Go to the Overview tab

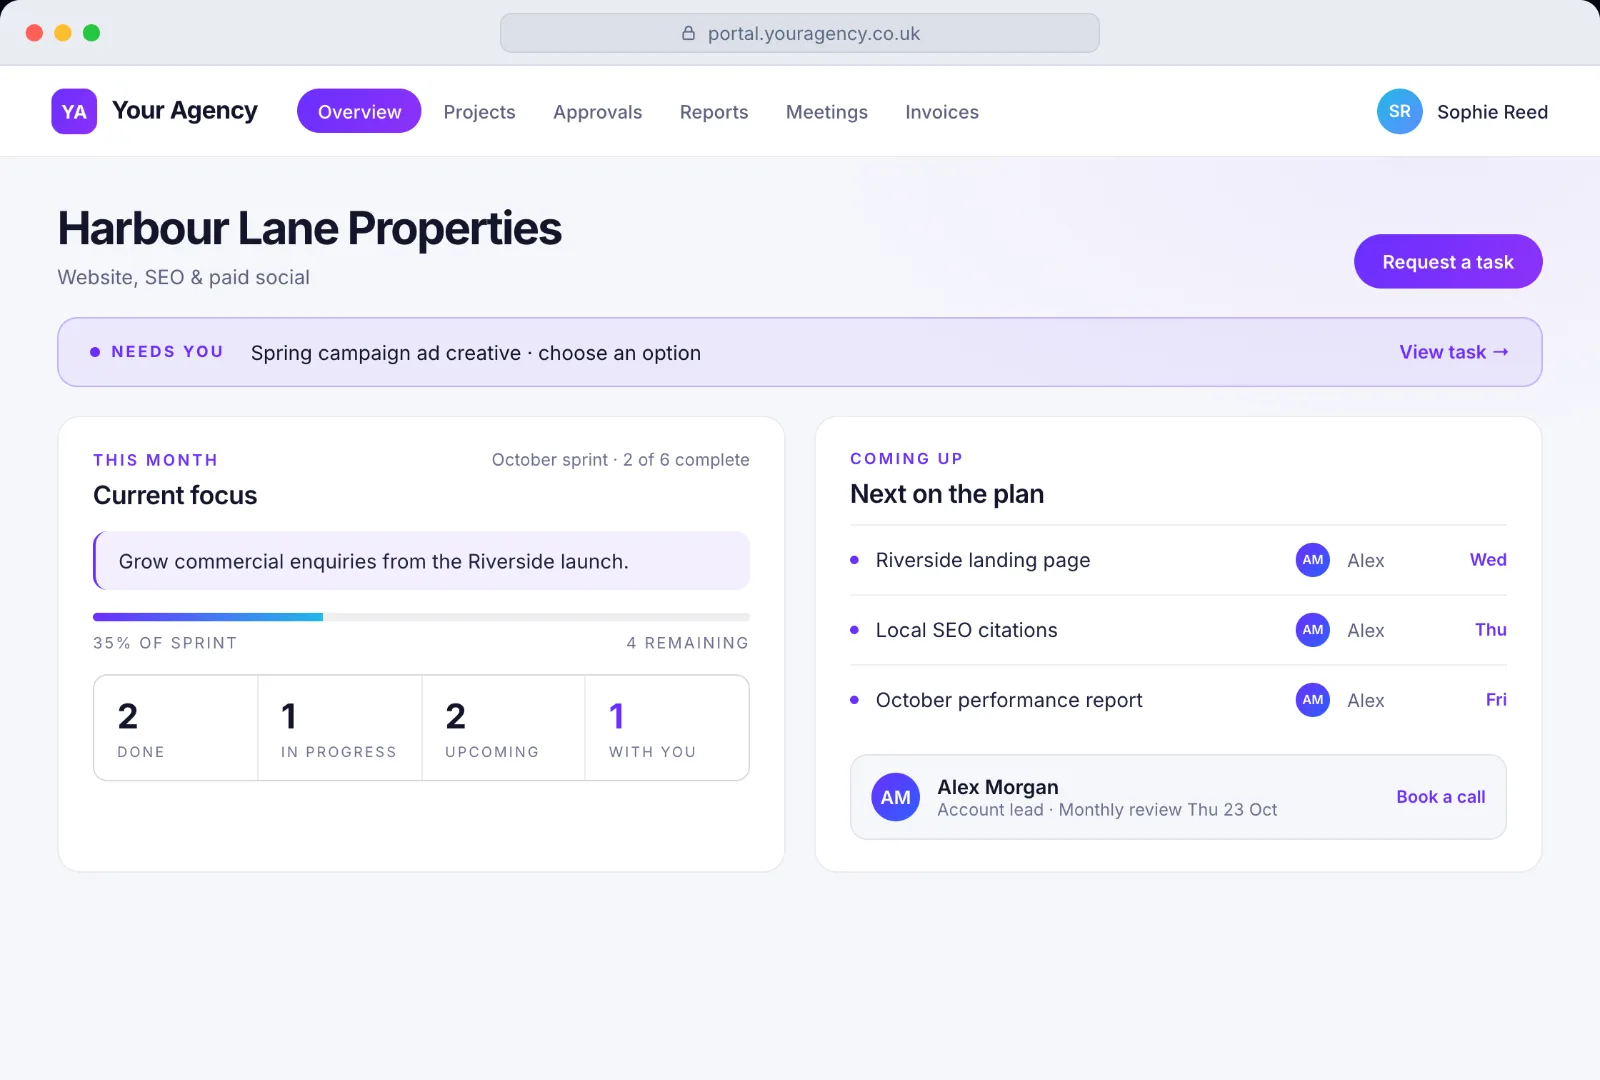pos(359,111)
